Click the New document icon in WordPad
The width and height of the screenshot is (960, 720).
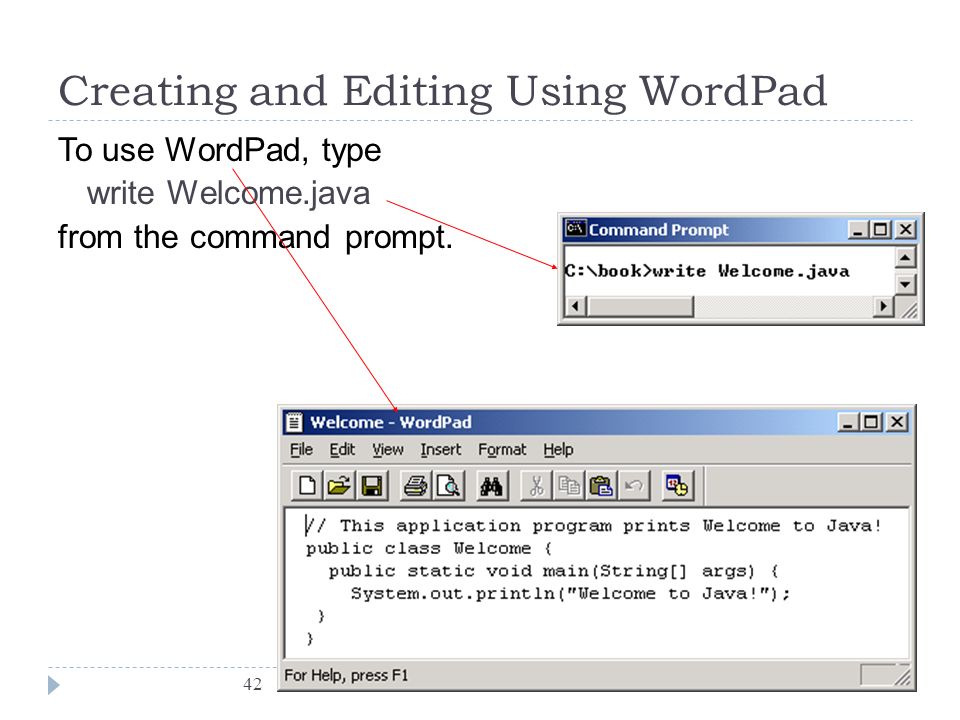click(307, 486)
